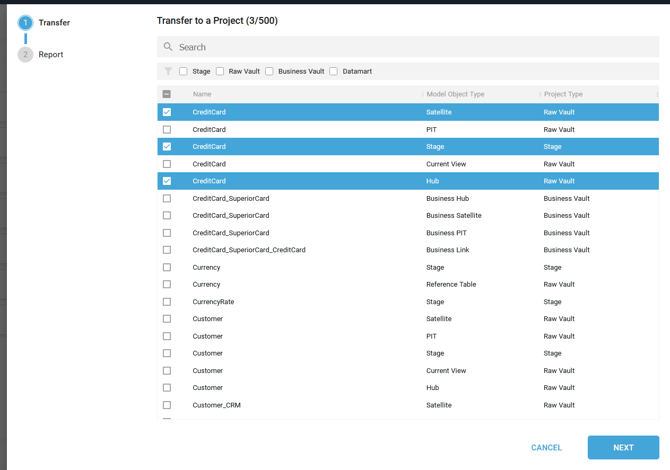670x470 pixels.
Task: Enable the Datamart filter checkbox
Action: [x=334, y=72]
